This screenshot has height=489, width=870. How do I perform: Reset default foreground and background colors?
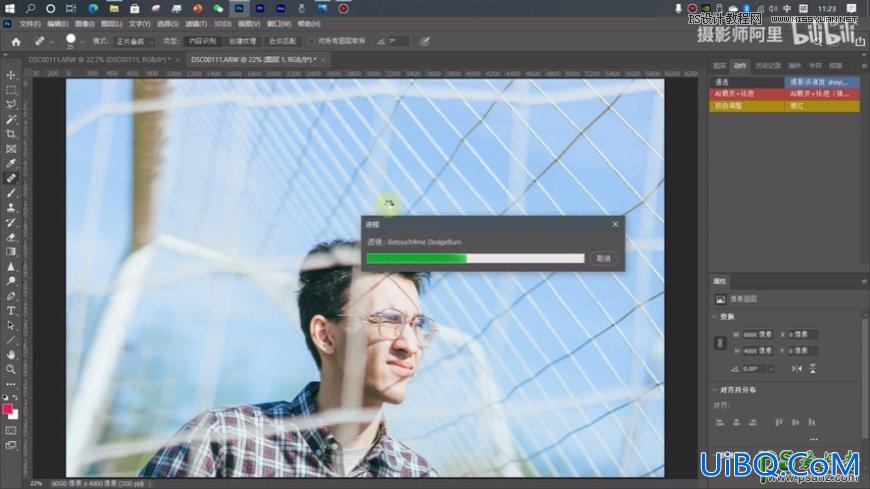5,397
